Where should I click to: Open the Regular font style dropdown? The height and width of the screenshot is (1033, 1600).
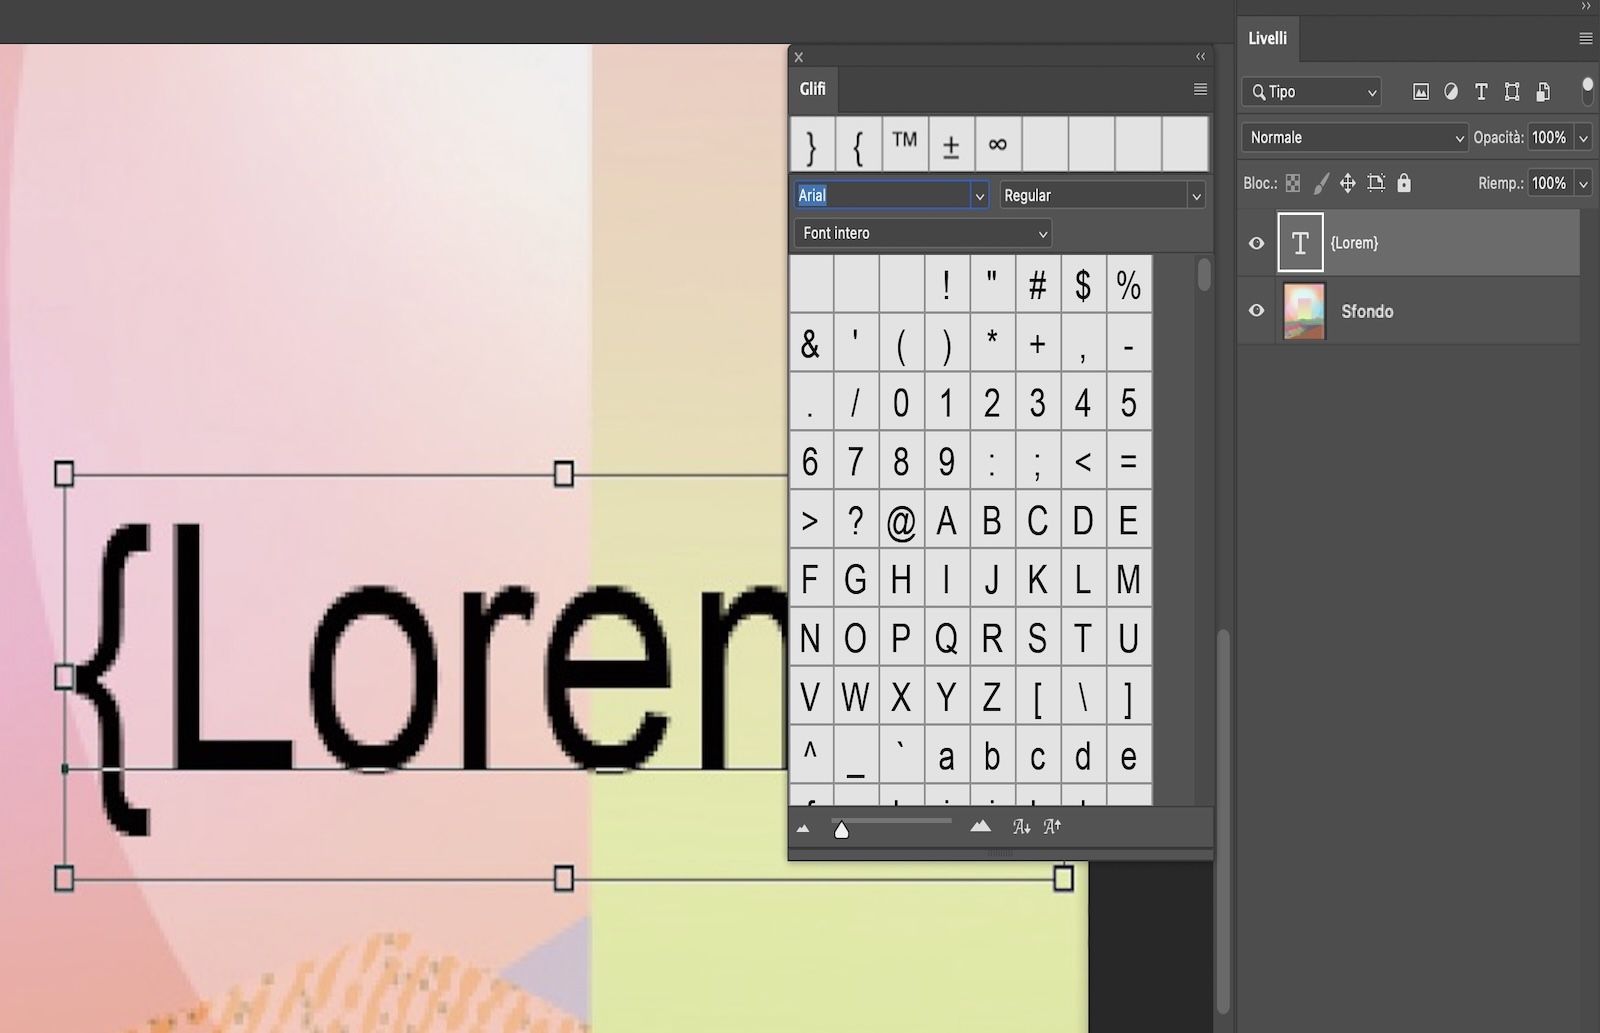click(1100, 195)
